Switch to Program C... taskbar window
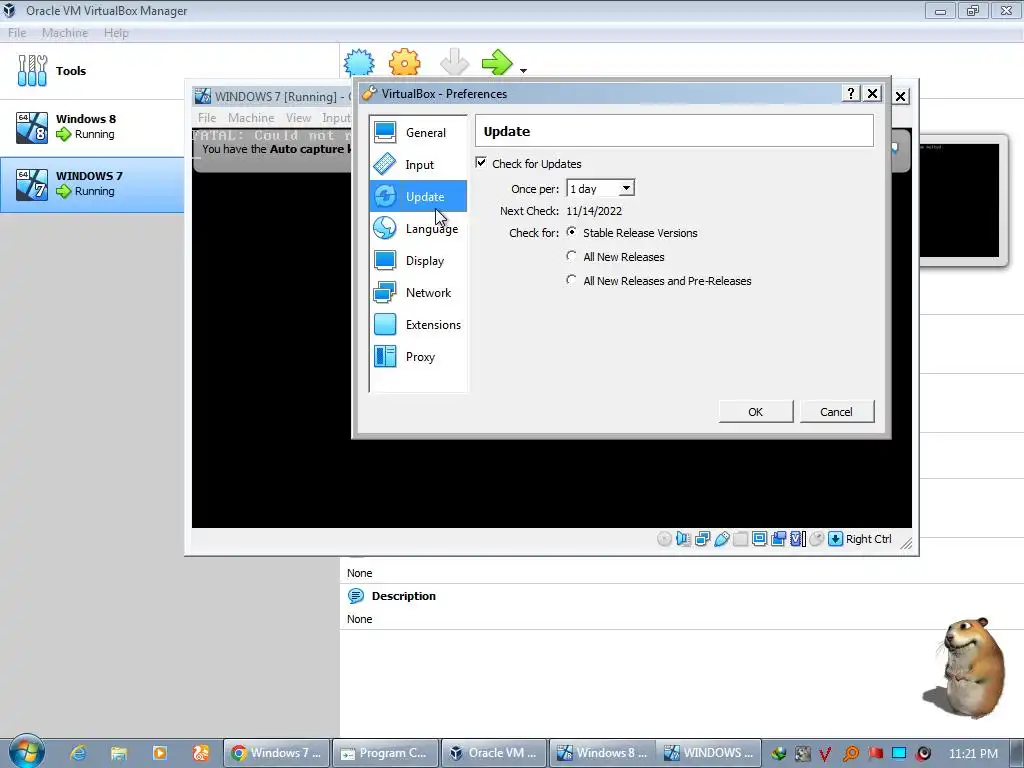 (385, 753)
